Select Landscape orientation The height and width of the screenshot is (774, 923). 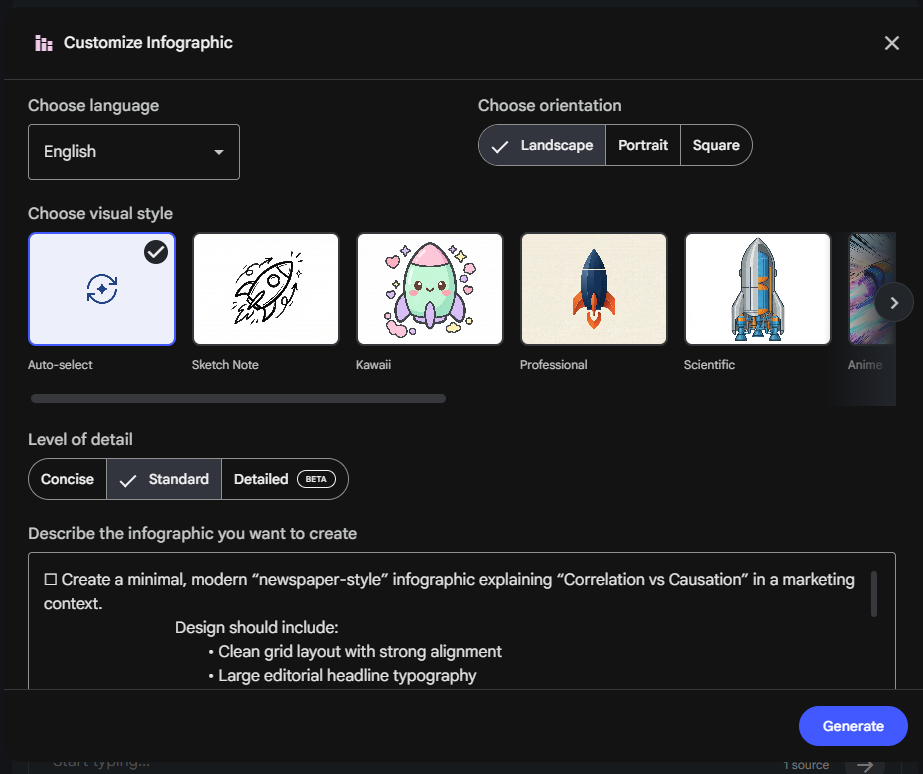coord(542,145)
